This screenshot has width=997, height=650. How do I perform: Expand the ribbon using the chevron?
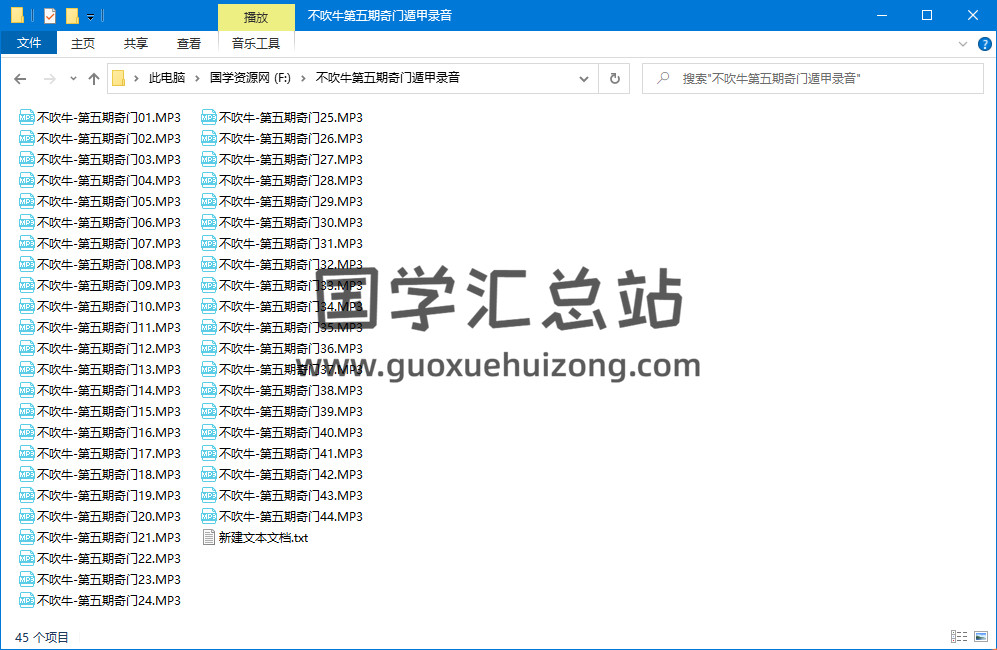[963, 43]
